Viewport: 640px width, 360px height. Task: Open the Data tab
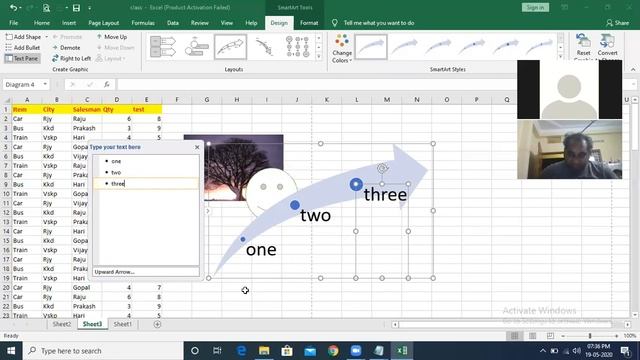click(x=173, y=23)
